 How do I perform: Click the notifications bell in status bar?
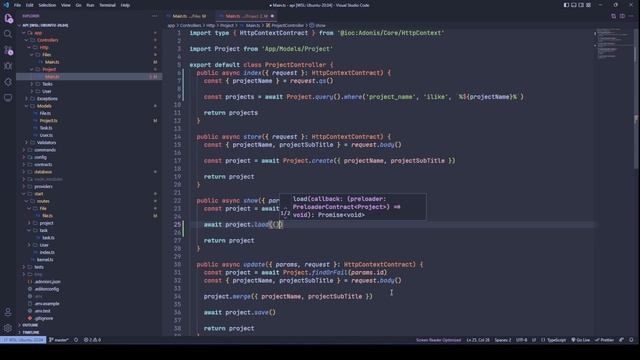[631, 340]
